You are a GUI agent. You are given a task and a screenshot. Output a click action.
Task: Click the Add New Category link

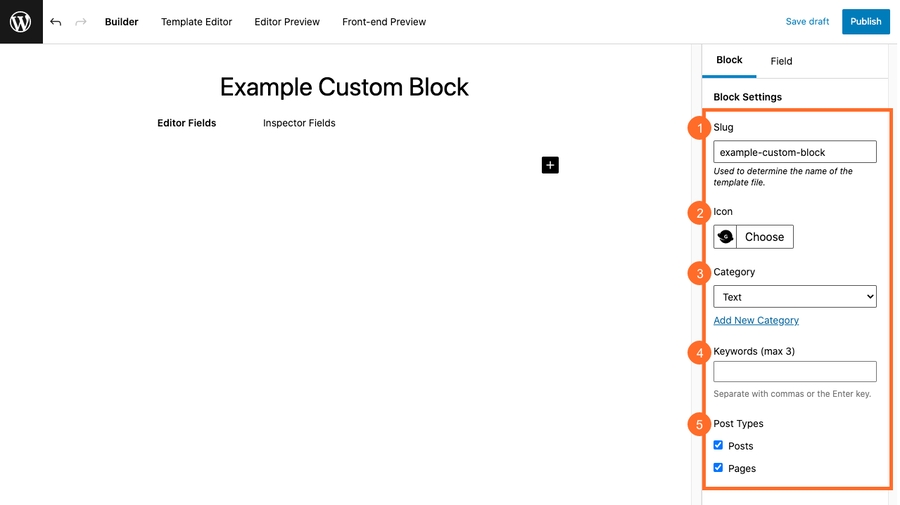click(756, 320)
